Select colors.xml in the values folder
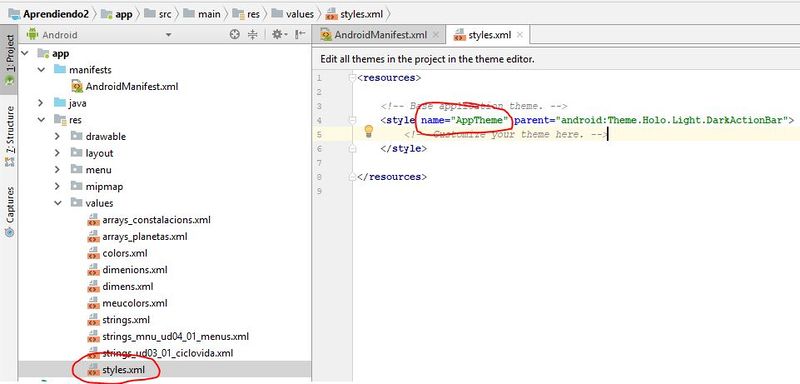800x384 pixels. point(124,253)
